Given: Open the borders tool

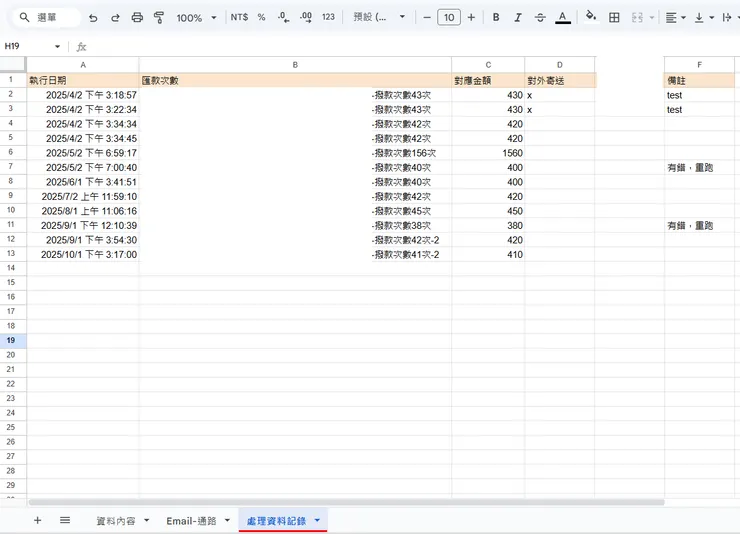Looking at the screenshot, I should [614, 17].
